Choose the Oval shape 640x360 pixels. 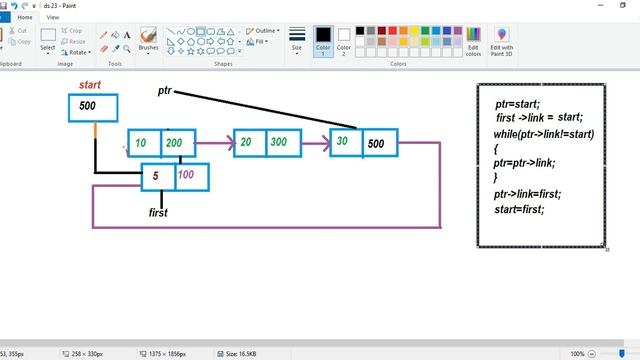point(191,31)
